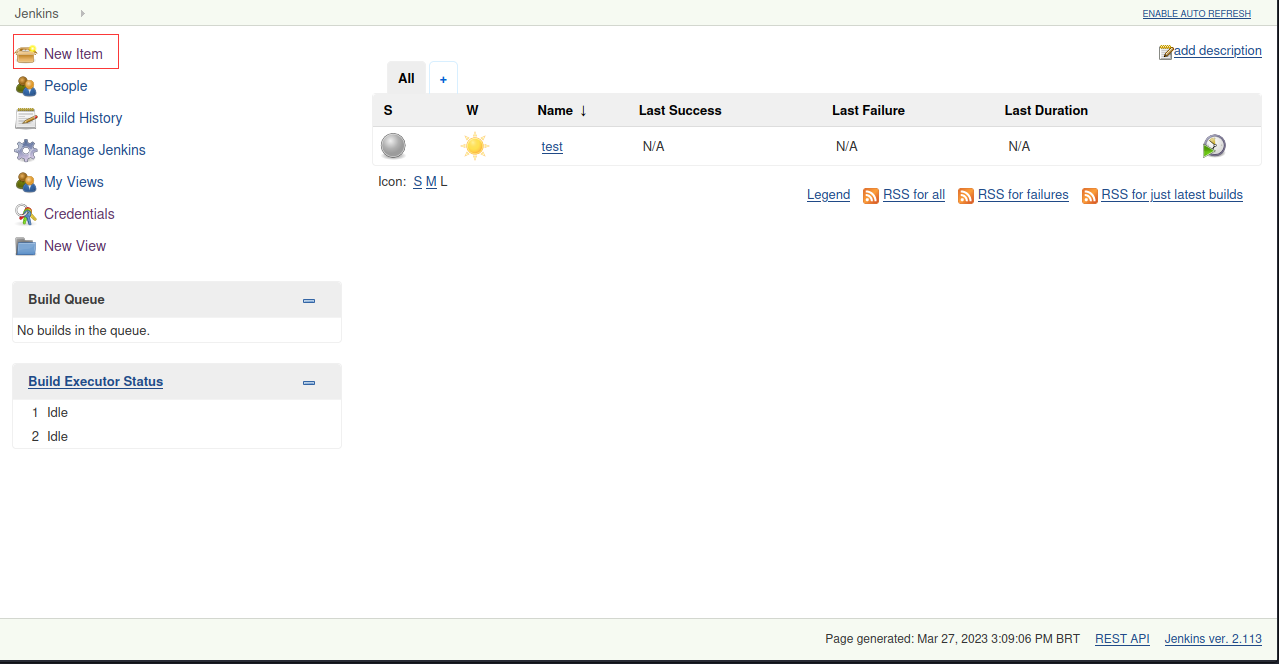The width and height of the screenshot is (1279, 664).
Task: Open the test job link
Action: [552, 146]
